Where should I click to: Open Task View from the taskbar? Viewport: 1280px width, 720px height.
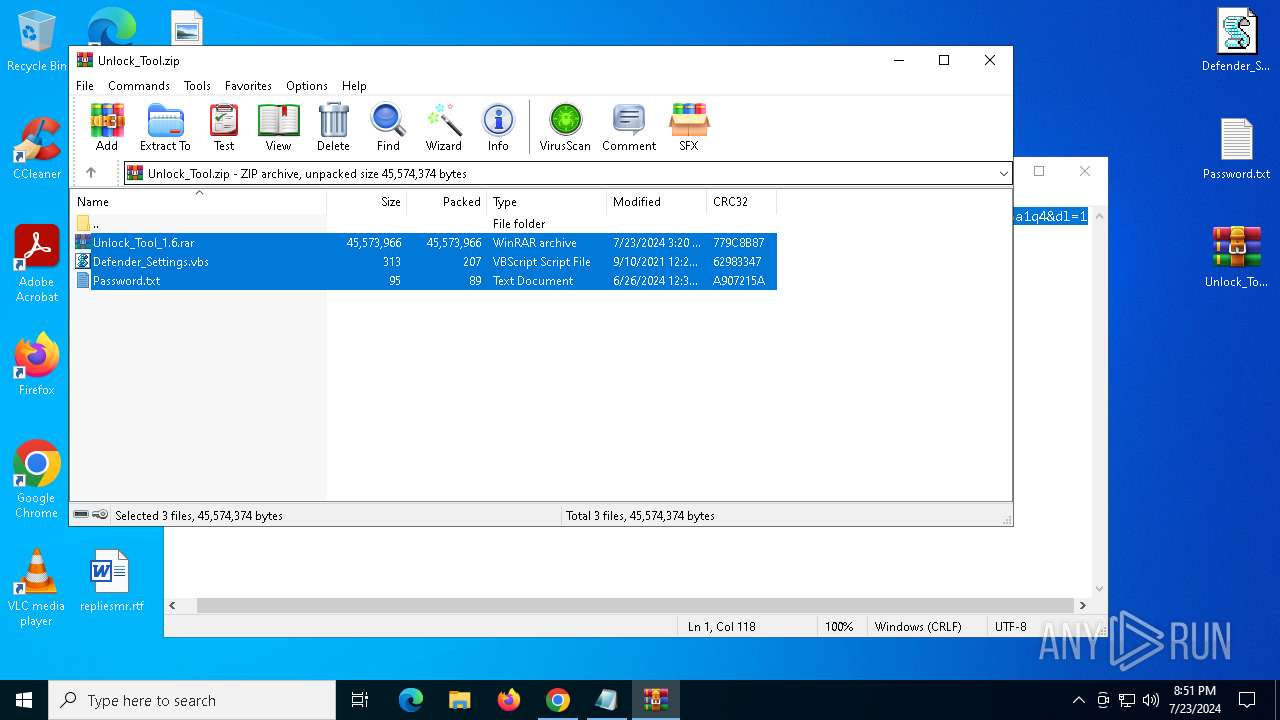(x=360, y=700)
